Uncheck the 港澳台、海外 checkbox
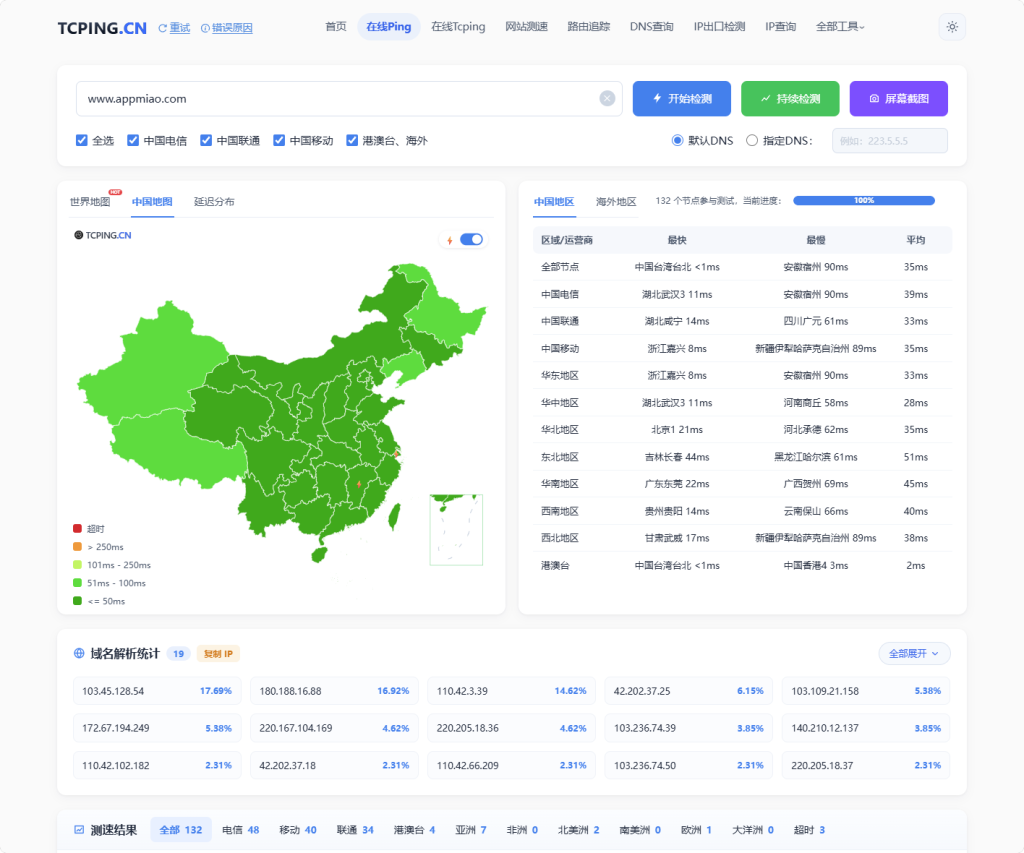Screen dimensions: 1024x853 pos(352,140)
